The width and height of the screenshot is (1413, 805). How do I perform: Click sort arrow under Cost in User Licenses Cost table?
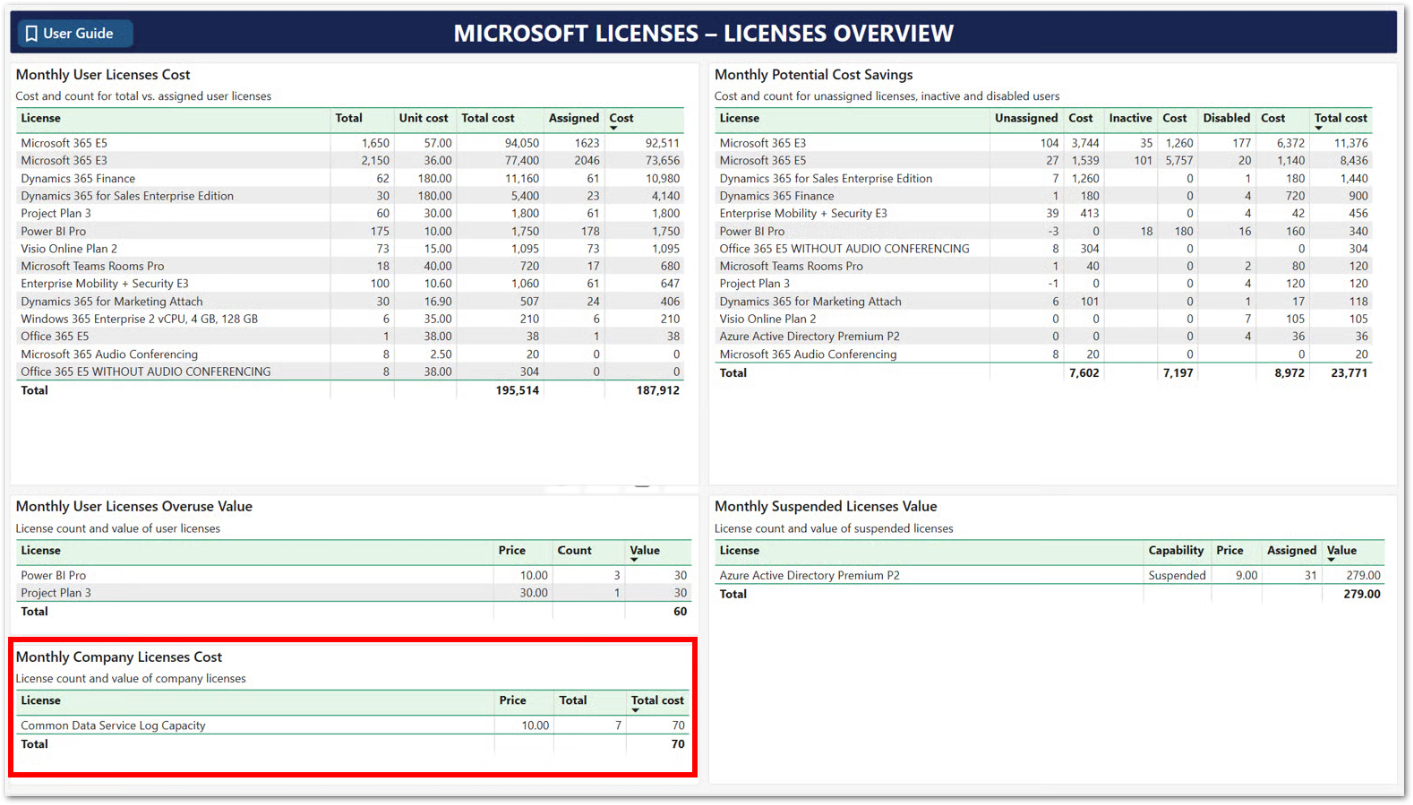615,129
